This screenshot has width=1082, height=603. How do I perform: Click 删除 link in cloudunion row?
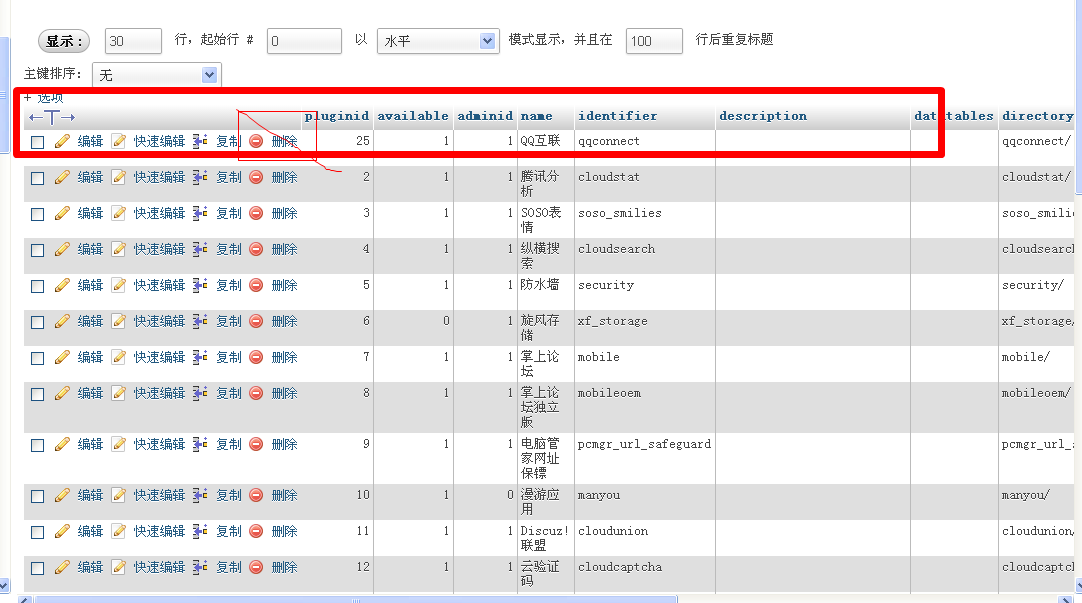(284, 531)
